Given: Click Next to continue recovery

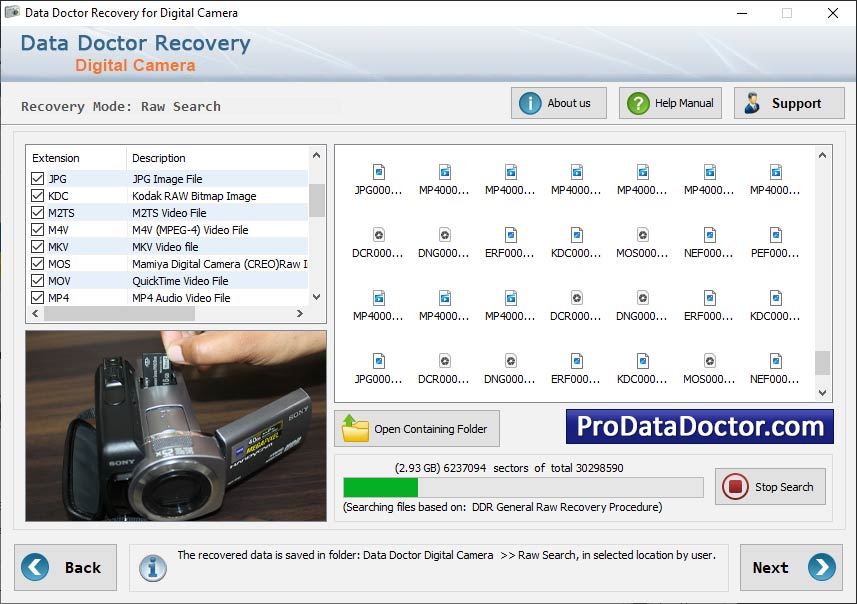Looking at the screenshot, I should pos(789,567).
